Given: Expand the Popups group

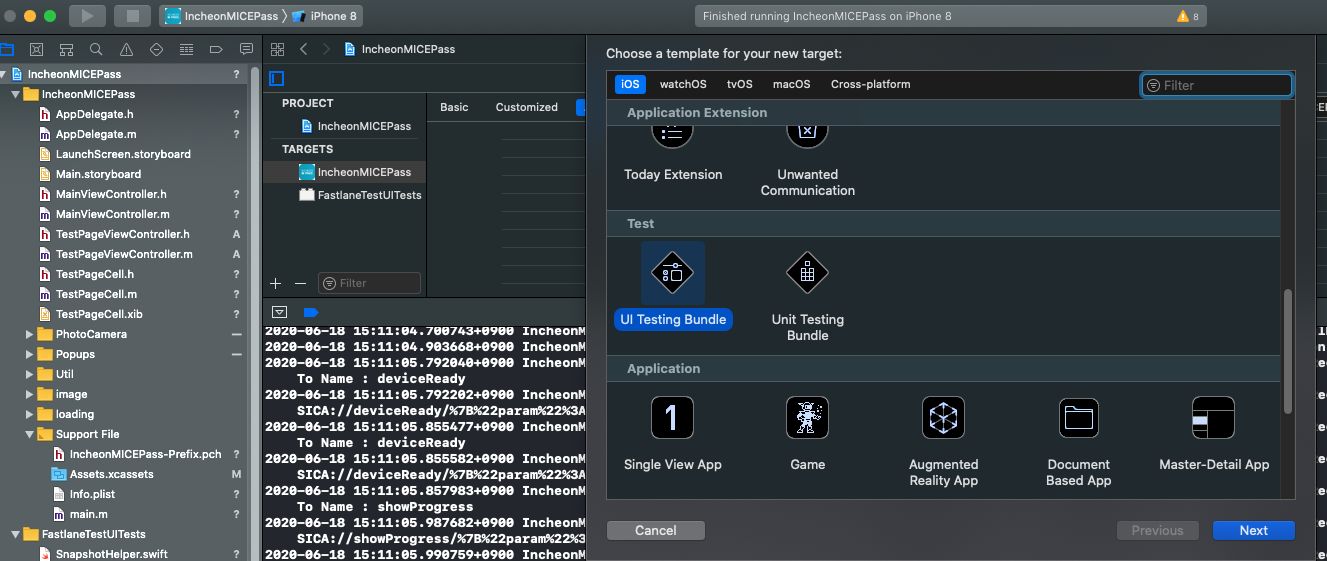Looking at the screenshot, I should pos(29,354).
